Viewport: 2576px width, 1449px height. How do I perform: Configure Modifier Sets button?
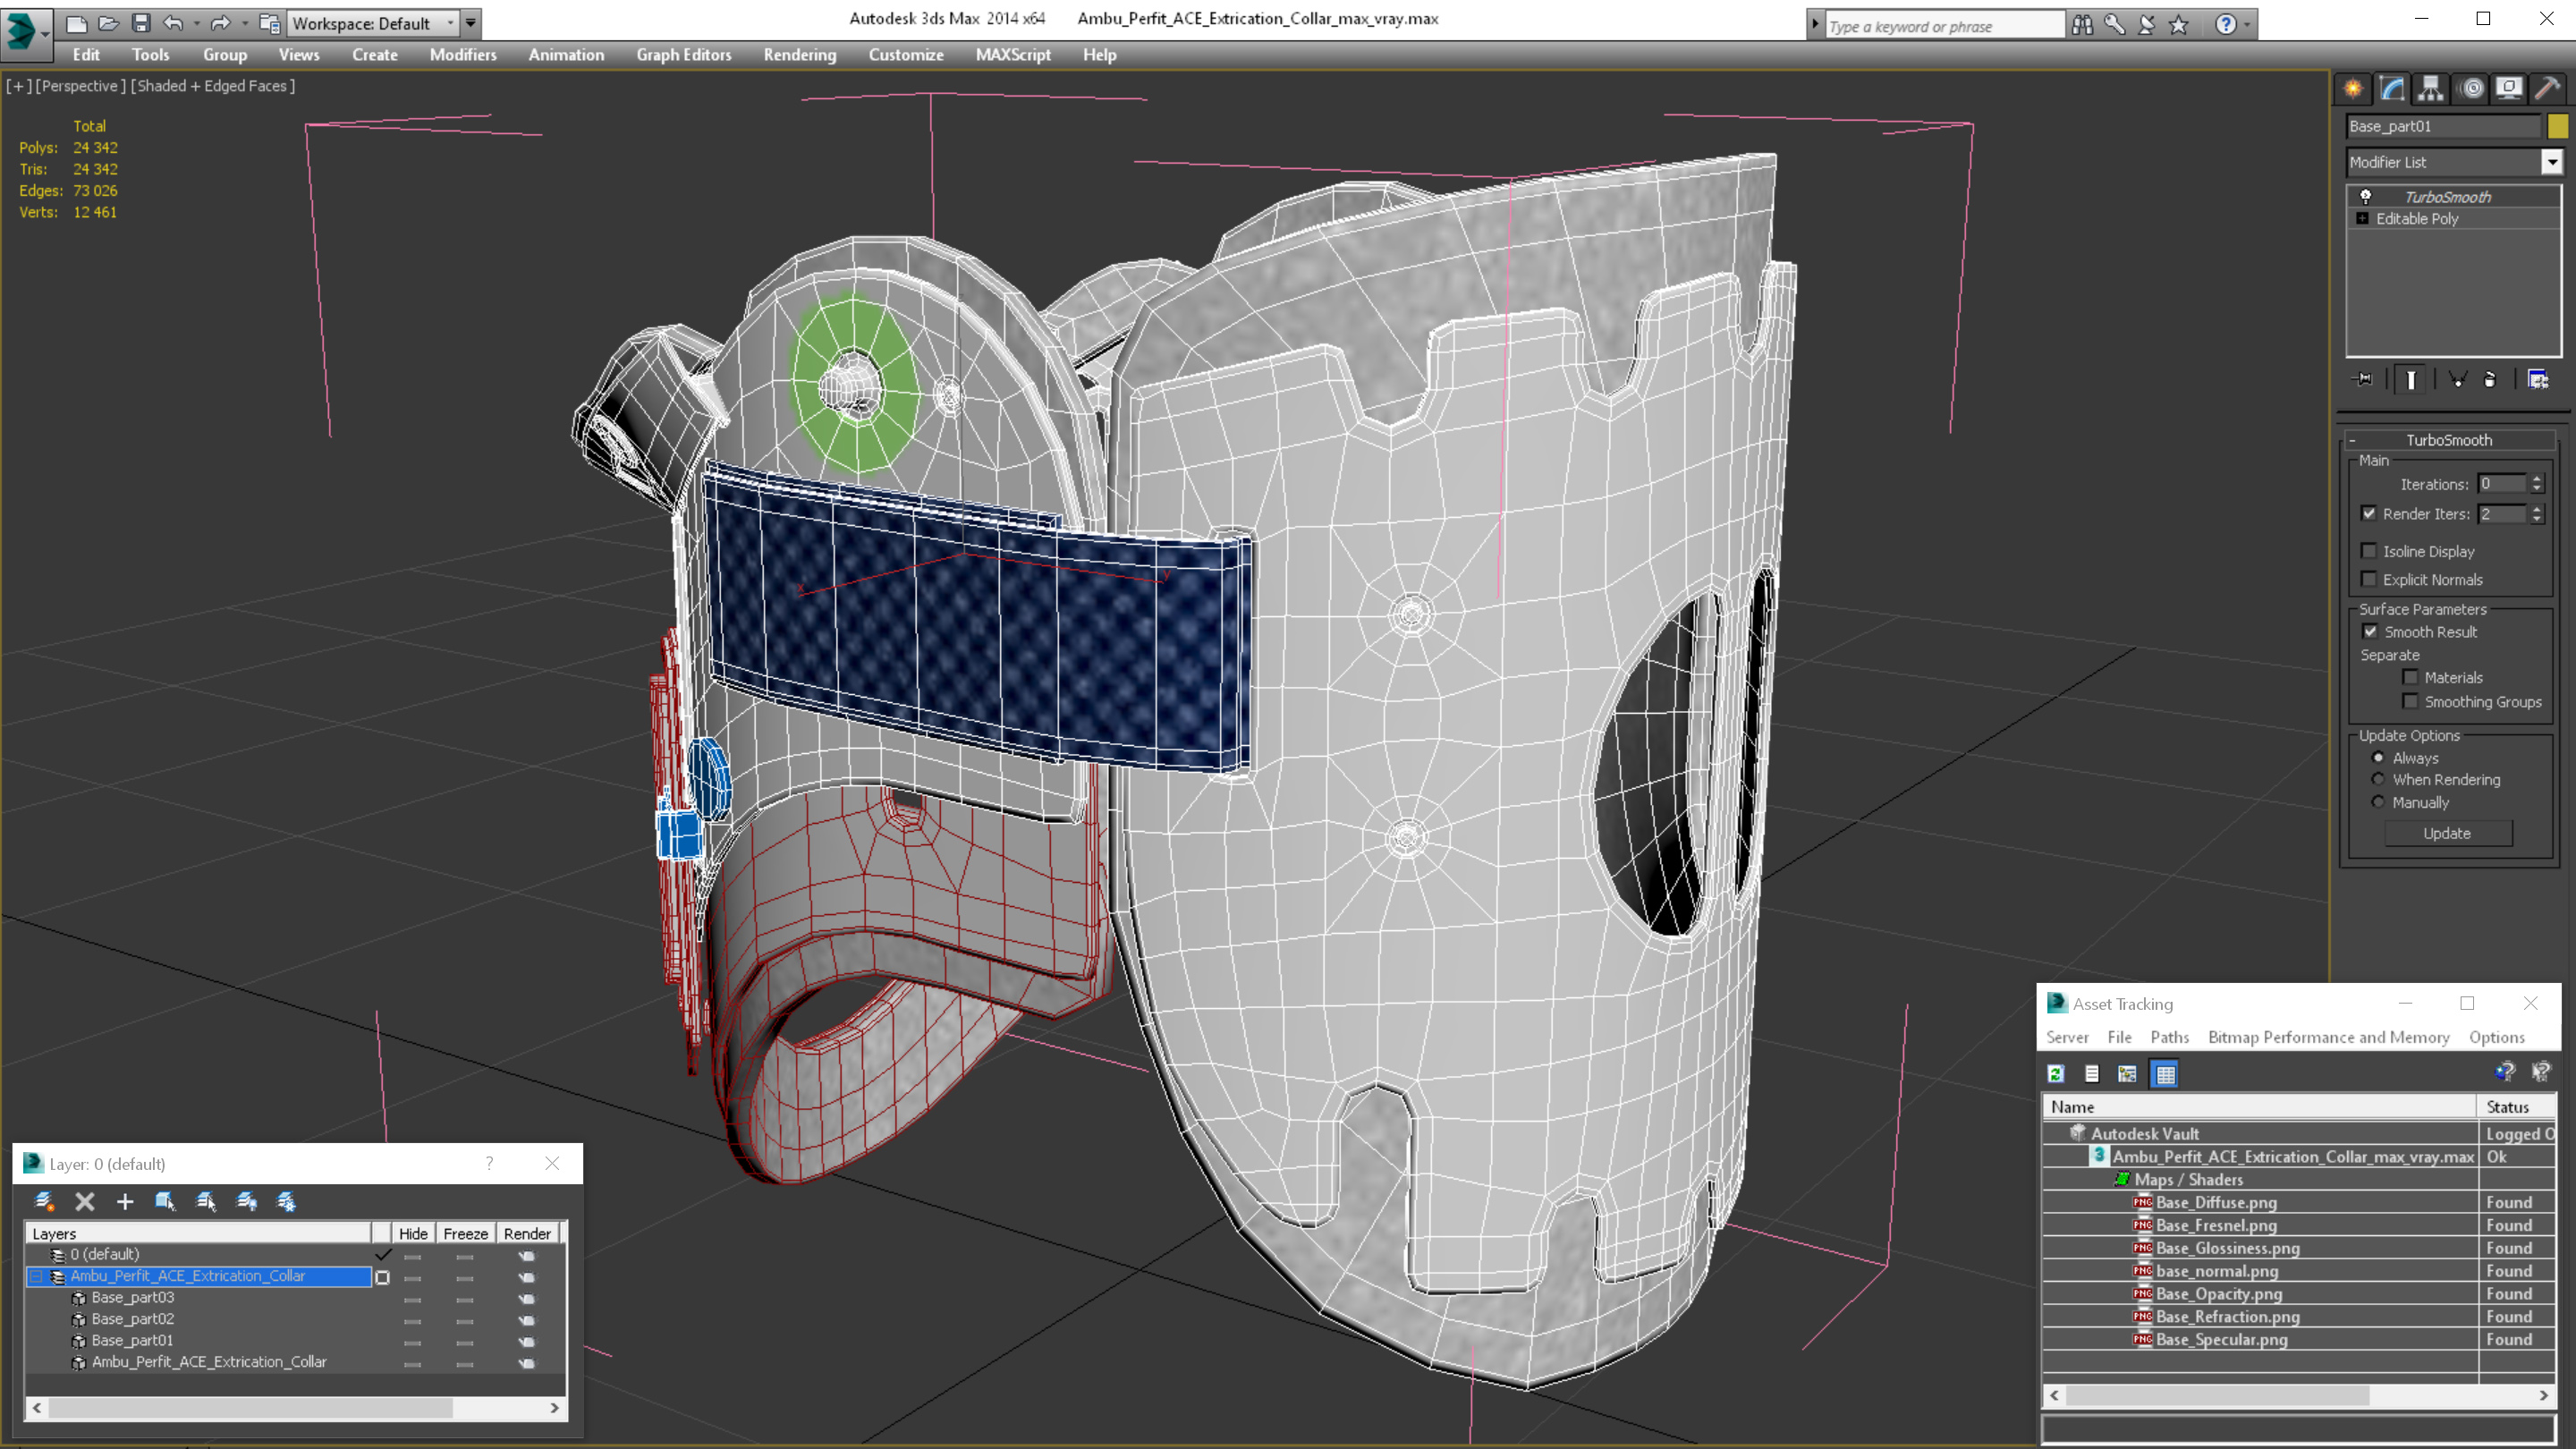click(2538, 379)
